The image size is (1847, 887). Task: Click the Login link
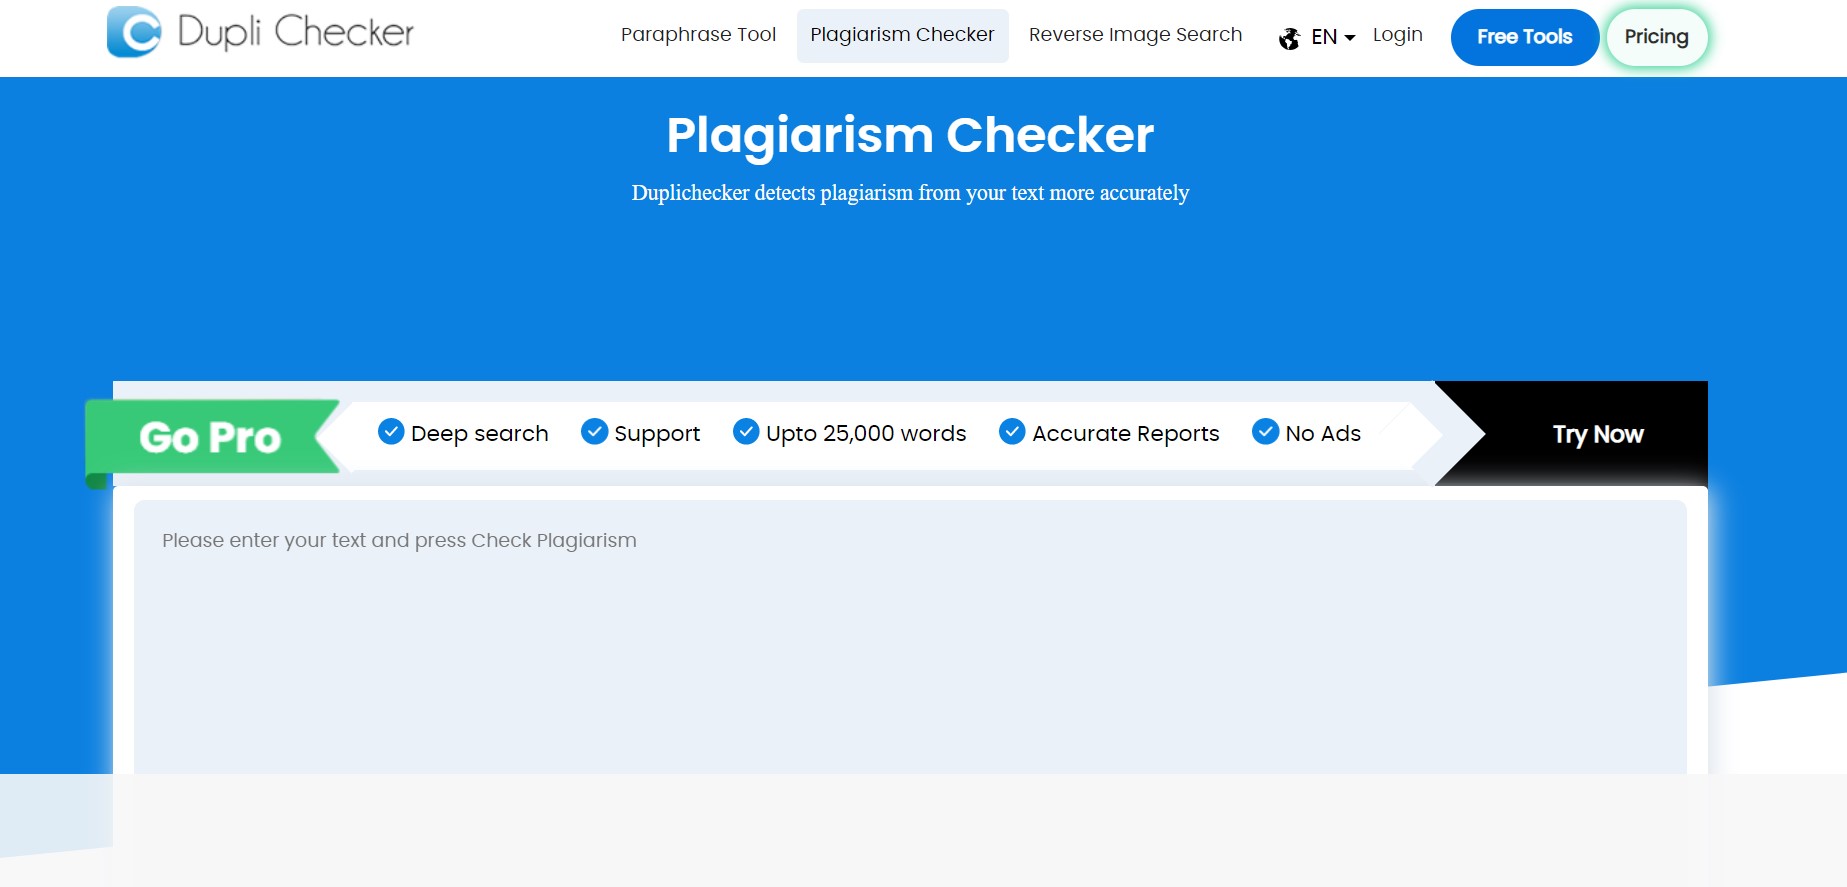coord(1397,35)
